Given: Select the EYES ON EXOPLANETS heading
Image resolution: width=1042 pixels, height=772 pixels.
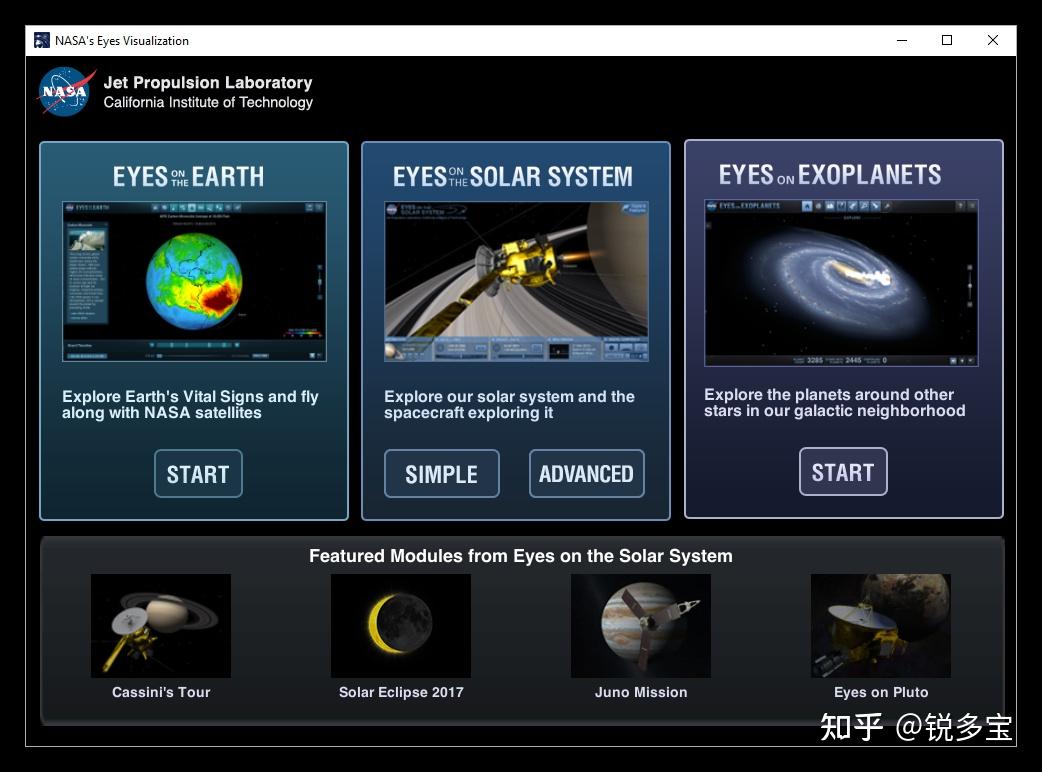Looking at the screenshot, I should [x=830, y=173].
